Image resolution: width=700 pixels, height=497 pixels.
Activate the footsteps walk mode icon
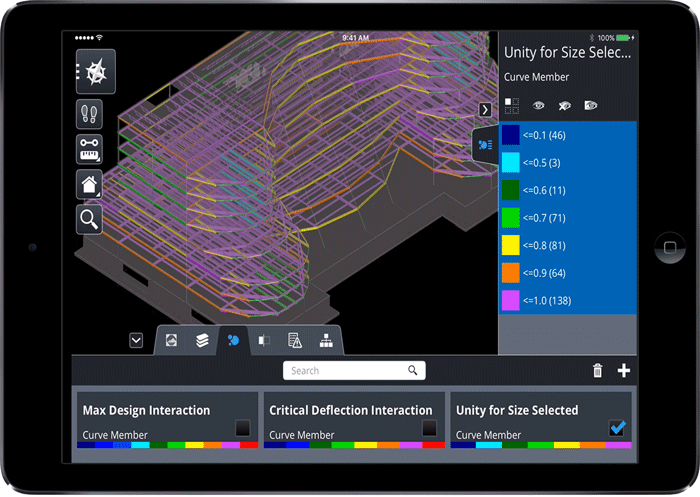89,114
